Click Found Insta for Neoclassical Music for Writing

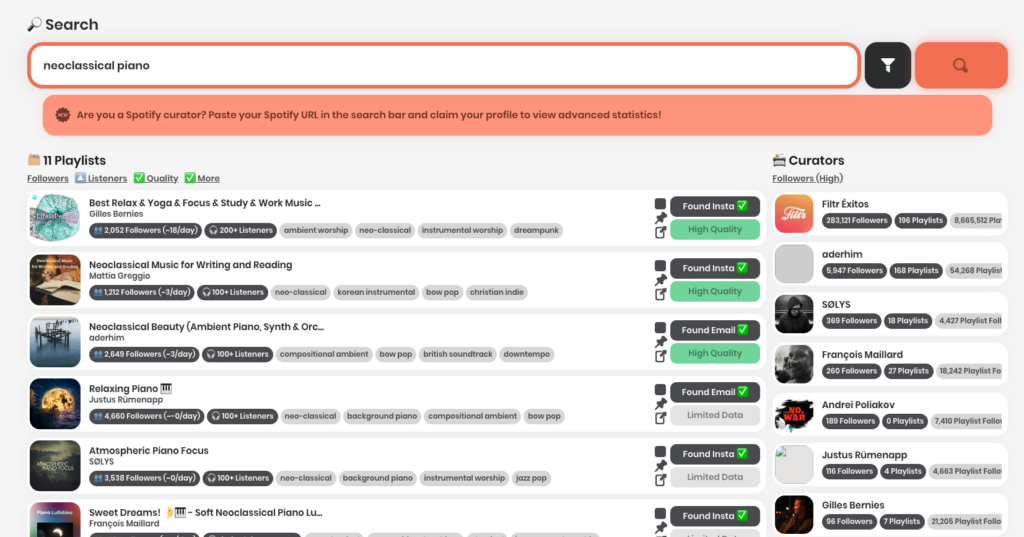pyautogui.click(x=715, y=268)
